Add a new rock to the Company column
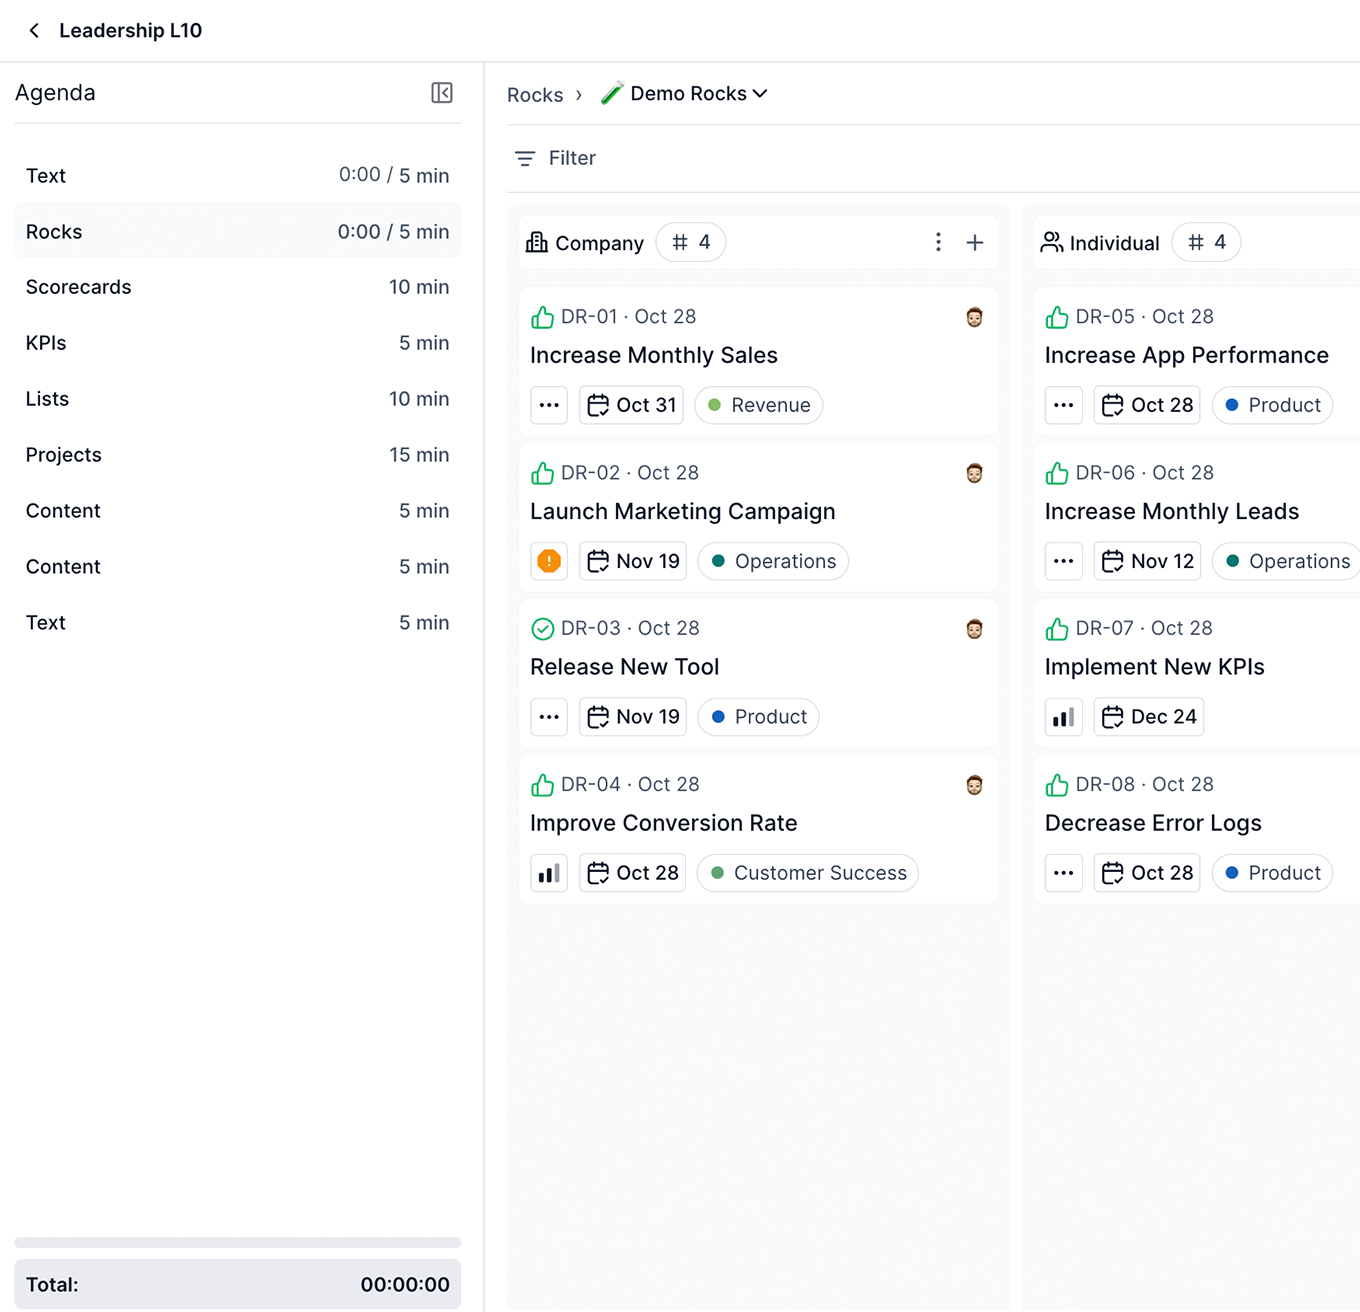The width and height of the screenshot is (1360, 1312). point(975,242)
